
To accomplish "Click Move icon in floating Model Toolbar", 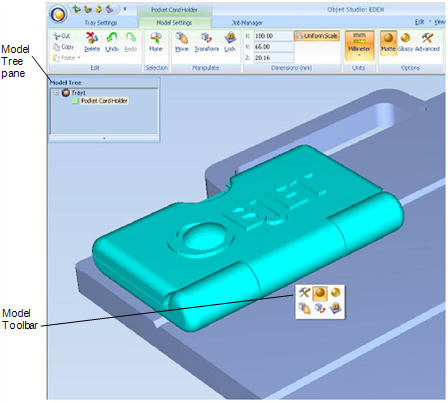I will [x=304, y=308].
